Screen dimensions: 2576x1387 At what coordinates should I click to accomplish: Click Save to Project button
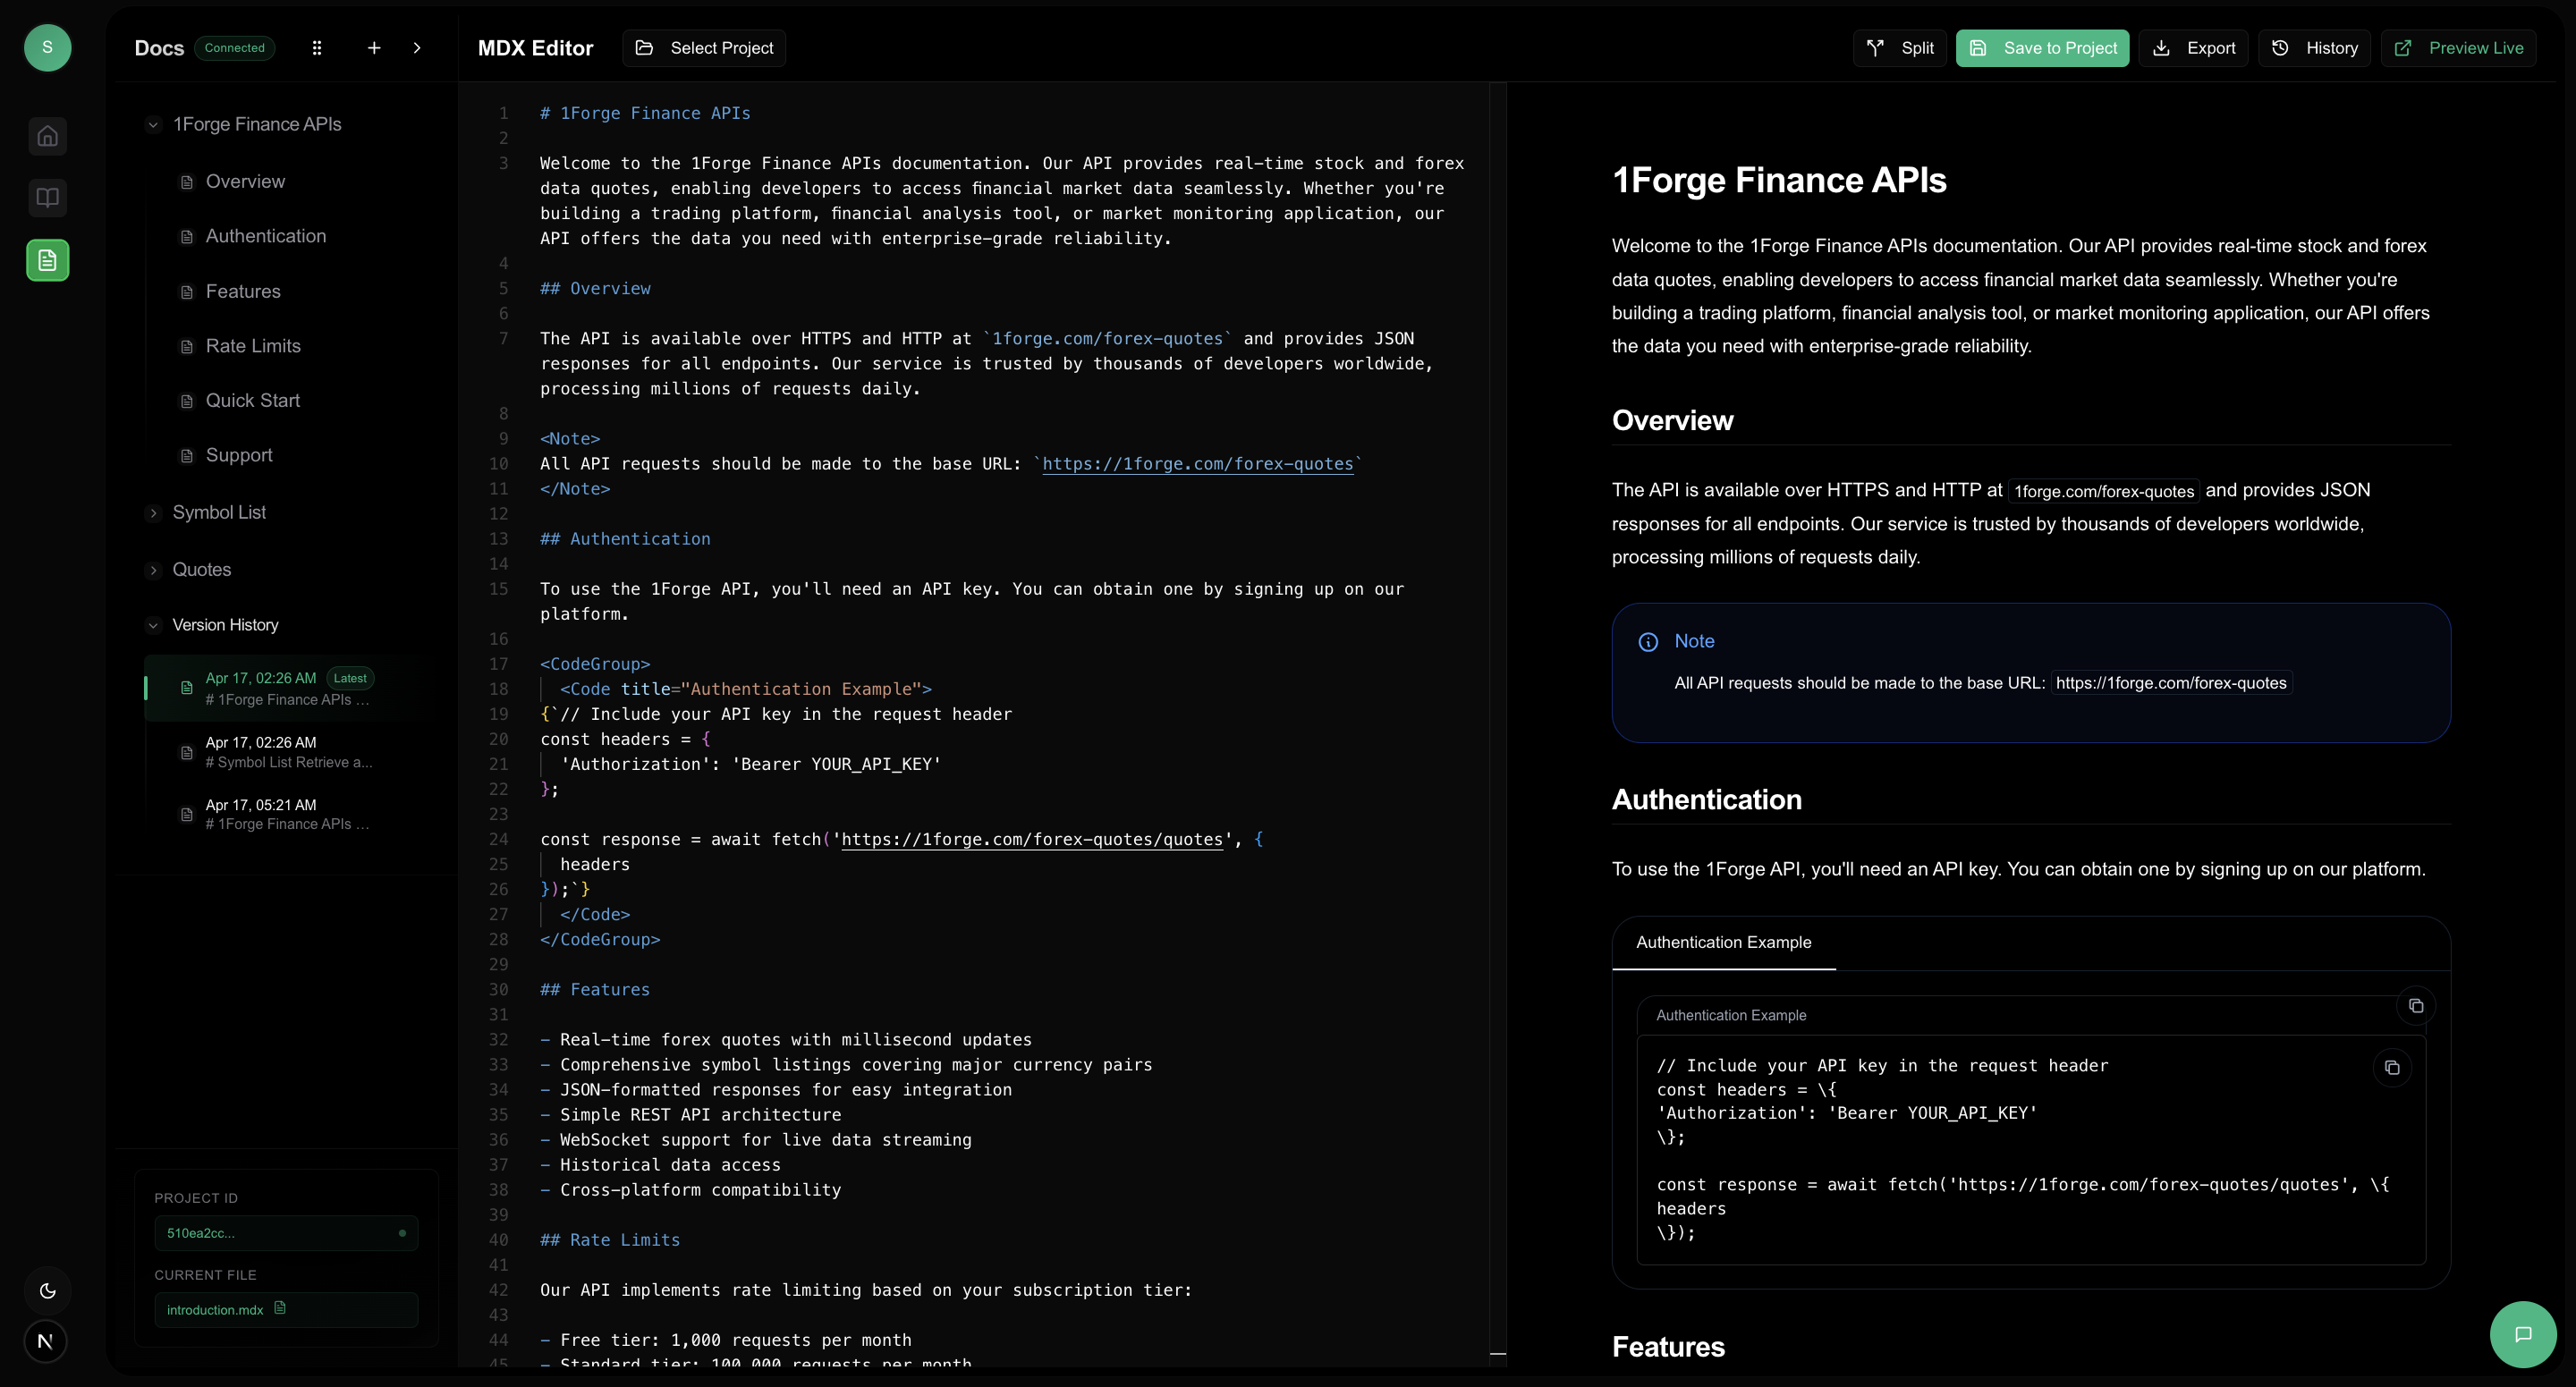[2042, 48]
